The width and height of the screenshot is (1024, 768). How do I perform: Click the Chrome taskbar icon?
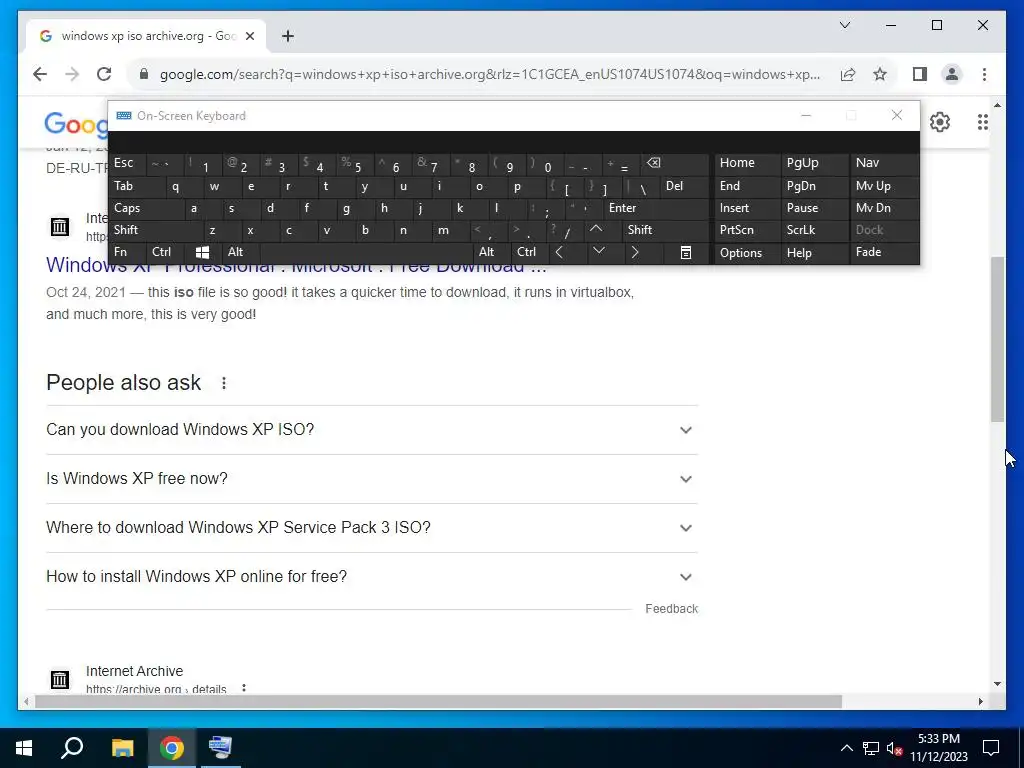[172, 748]
